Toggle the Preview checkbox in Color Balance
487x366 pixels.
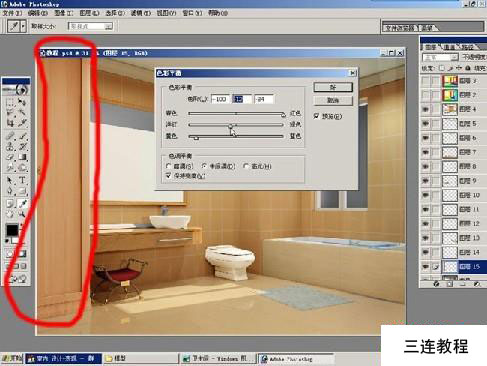(316, 116)
